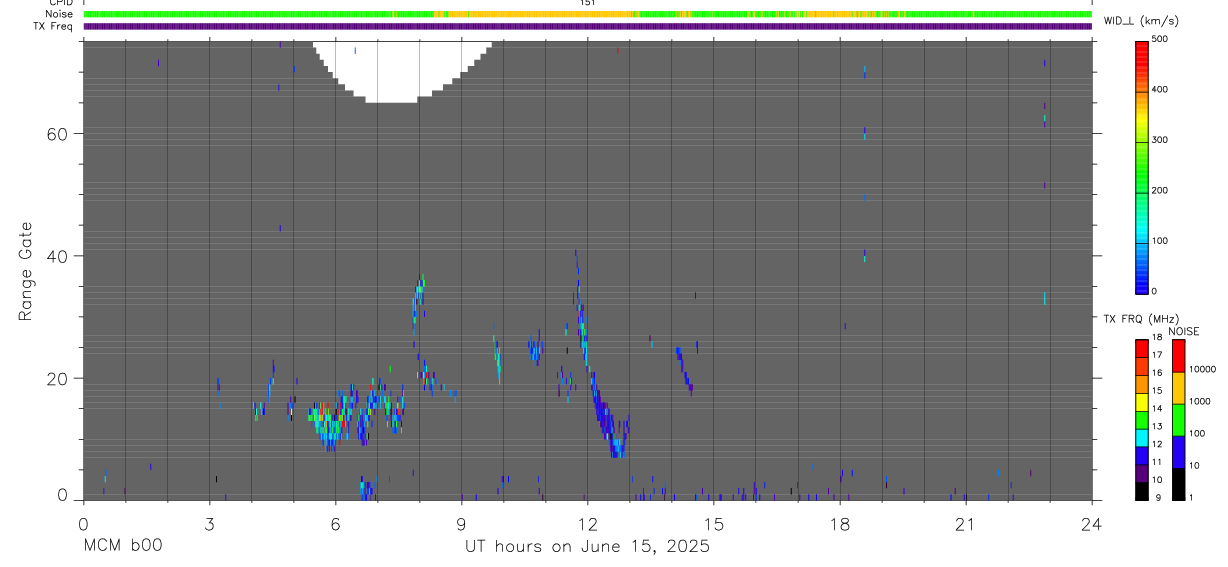Click the blue segment of NOISE legend
This screenshot has height=567, width=1228.
[1178, 452]
